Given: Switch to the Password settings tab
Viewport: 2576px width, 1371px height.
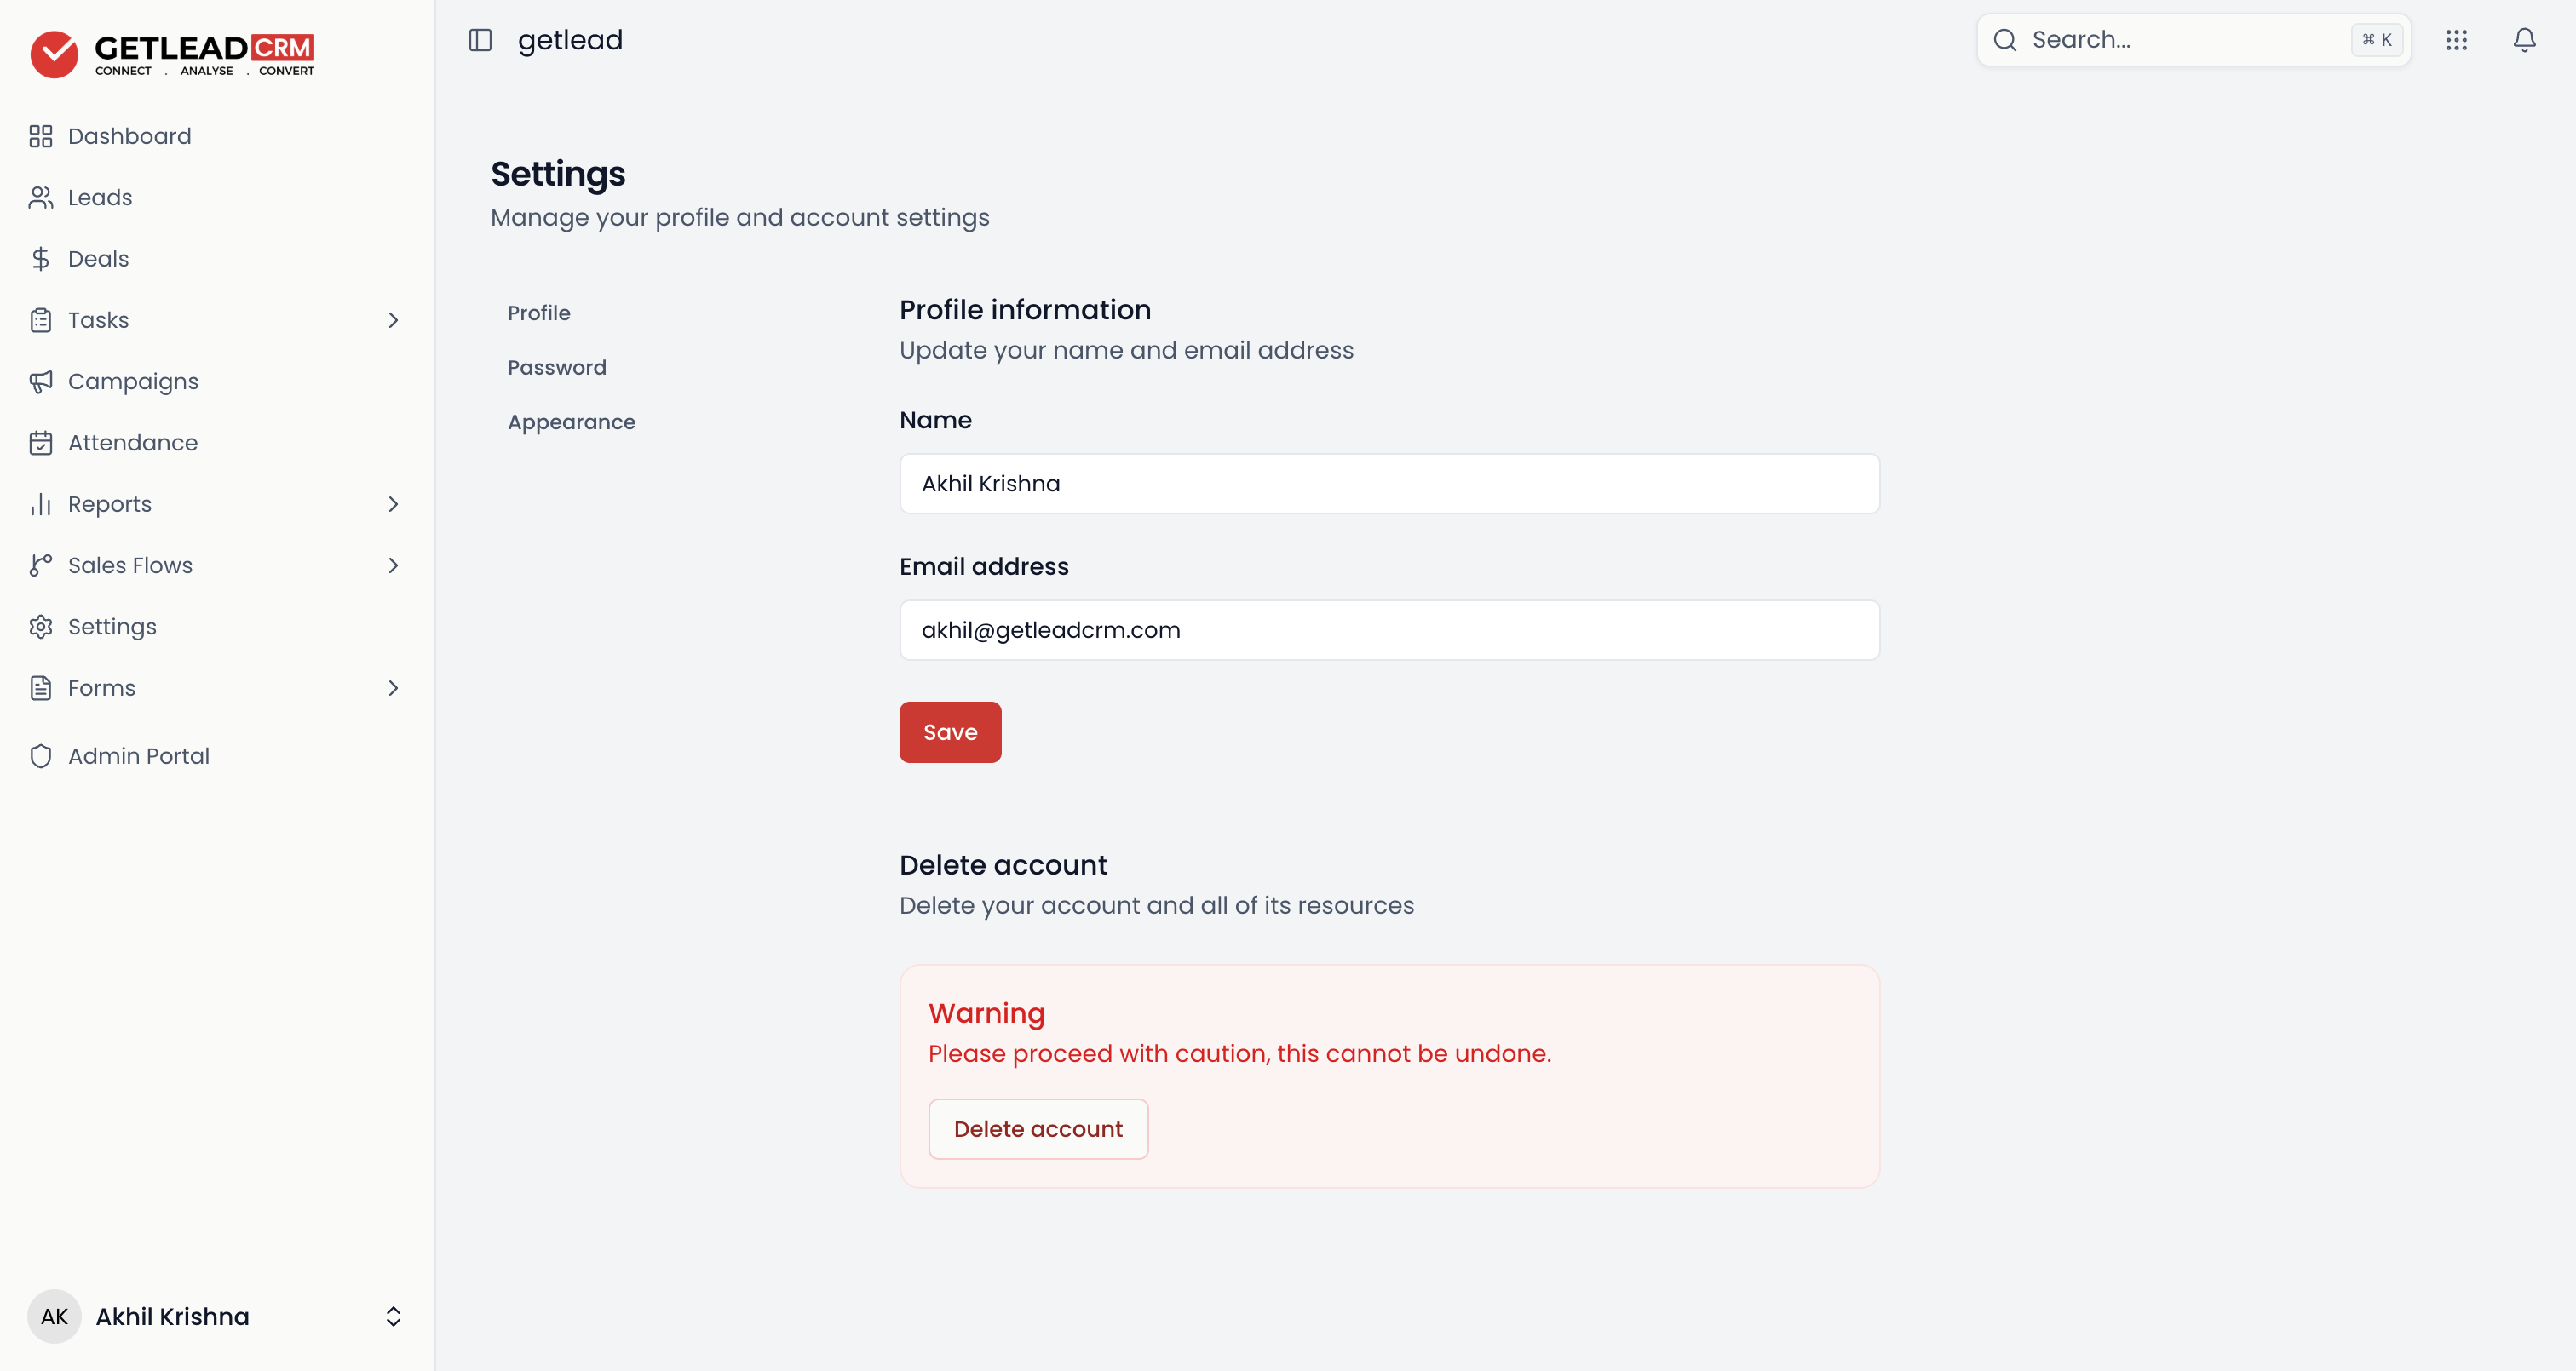Looking at the screenshot, I should [x=557, y=368].
